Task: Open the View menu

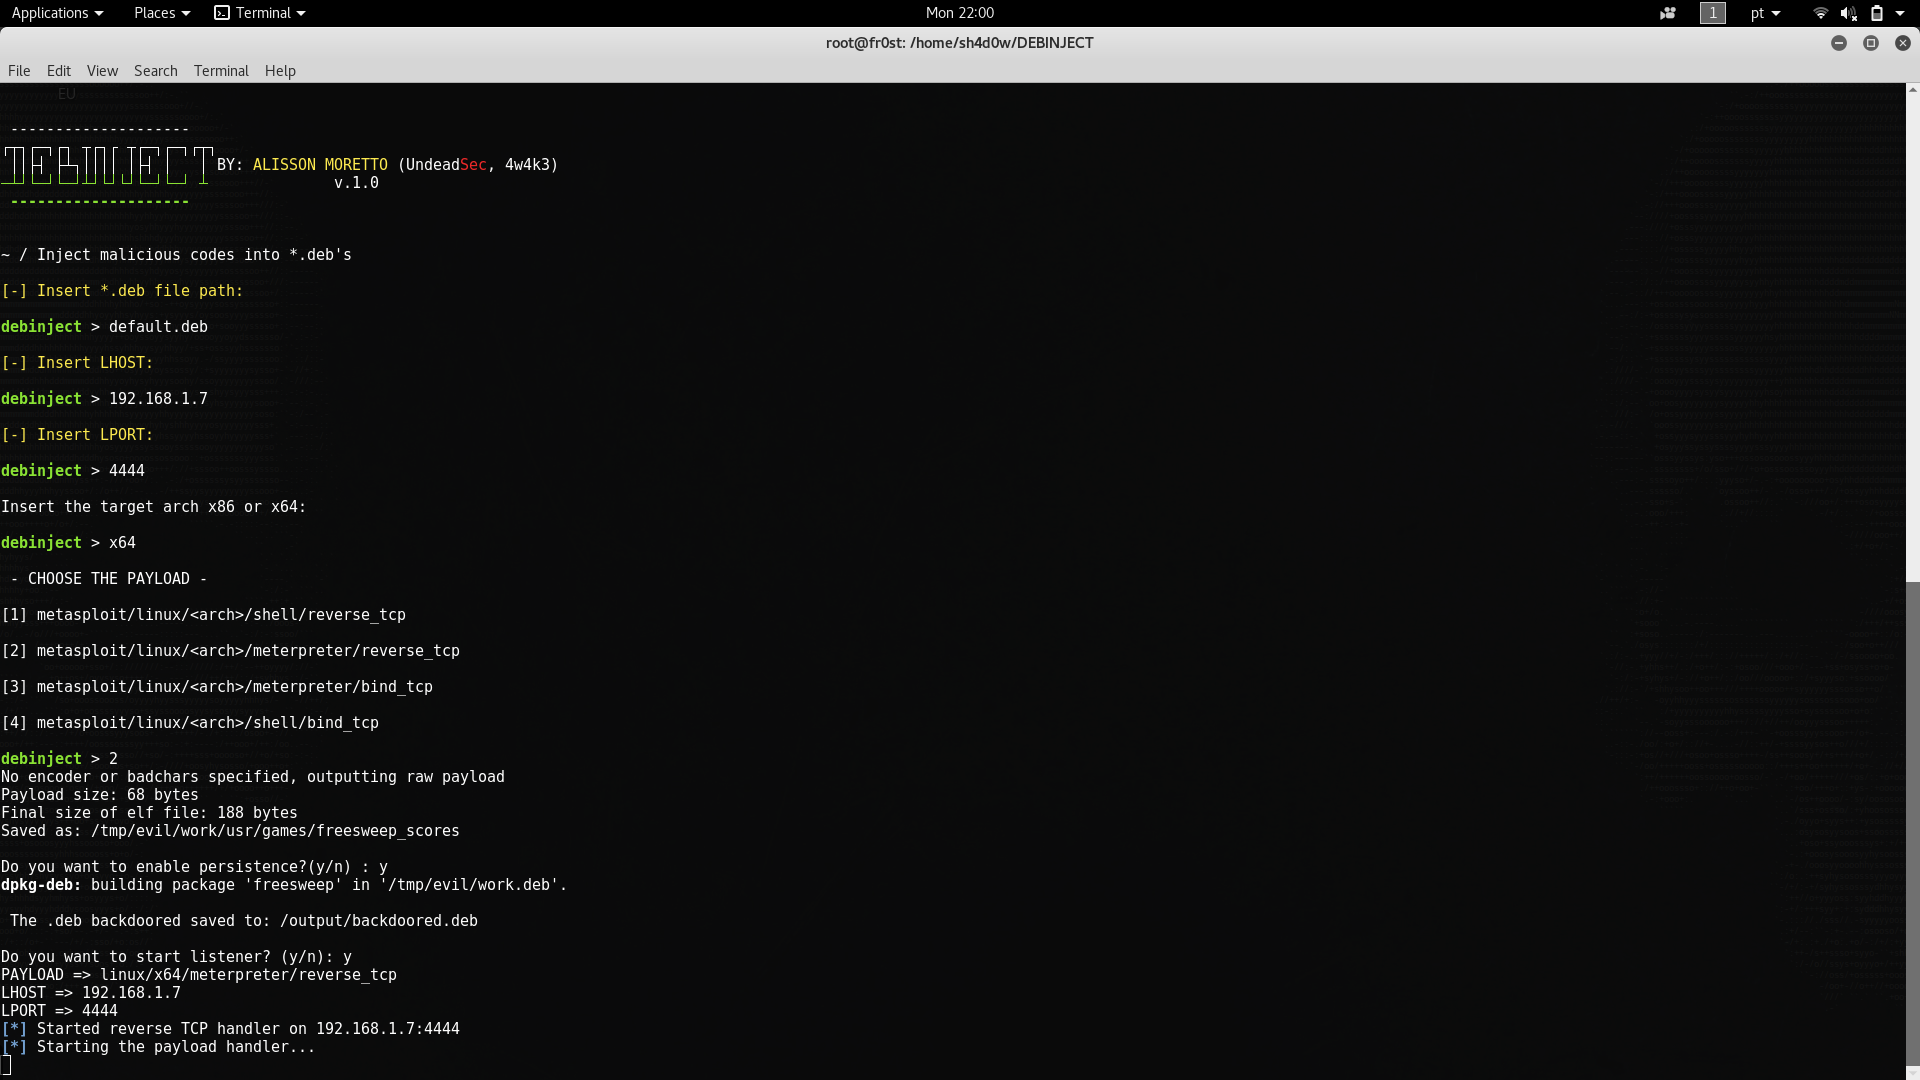Action: [102, 71]
